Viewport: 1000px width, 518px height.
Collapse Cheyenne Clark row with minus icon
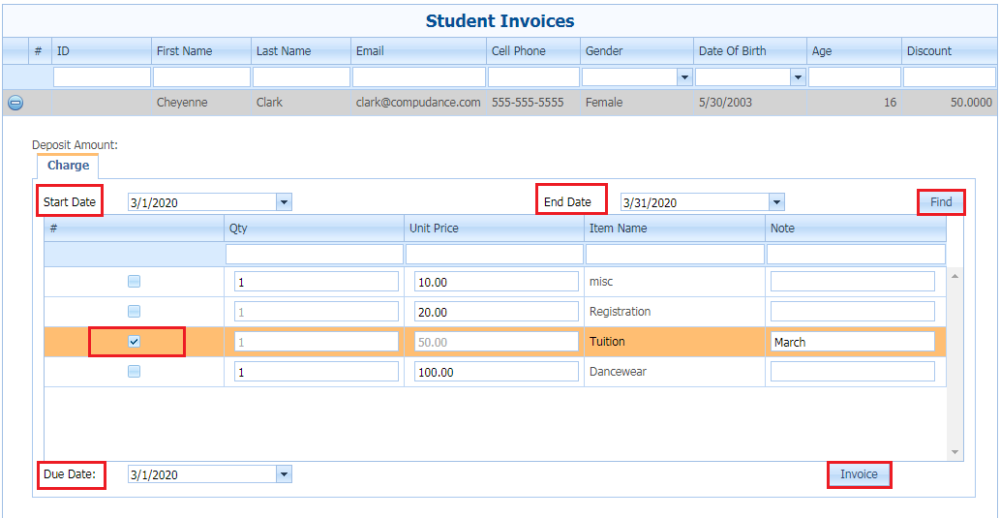pyautogui.click(x=16, y=103)
